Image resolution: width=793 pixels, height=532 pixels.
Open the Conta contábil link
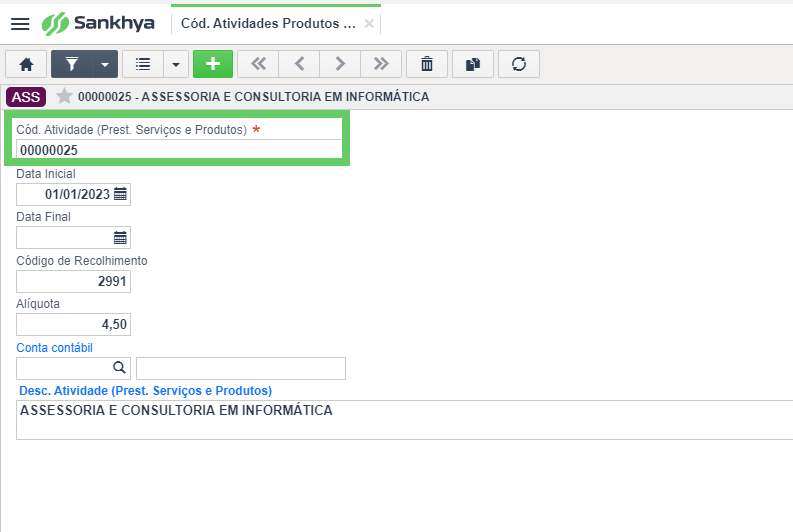(x=55, y=347)
